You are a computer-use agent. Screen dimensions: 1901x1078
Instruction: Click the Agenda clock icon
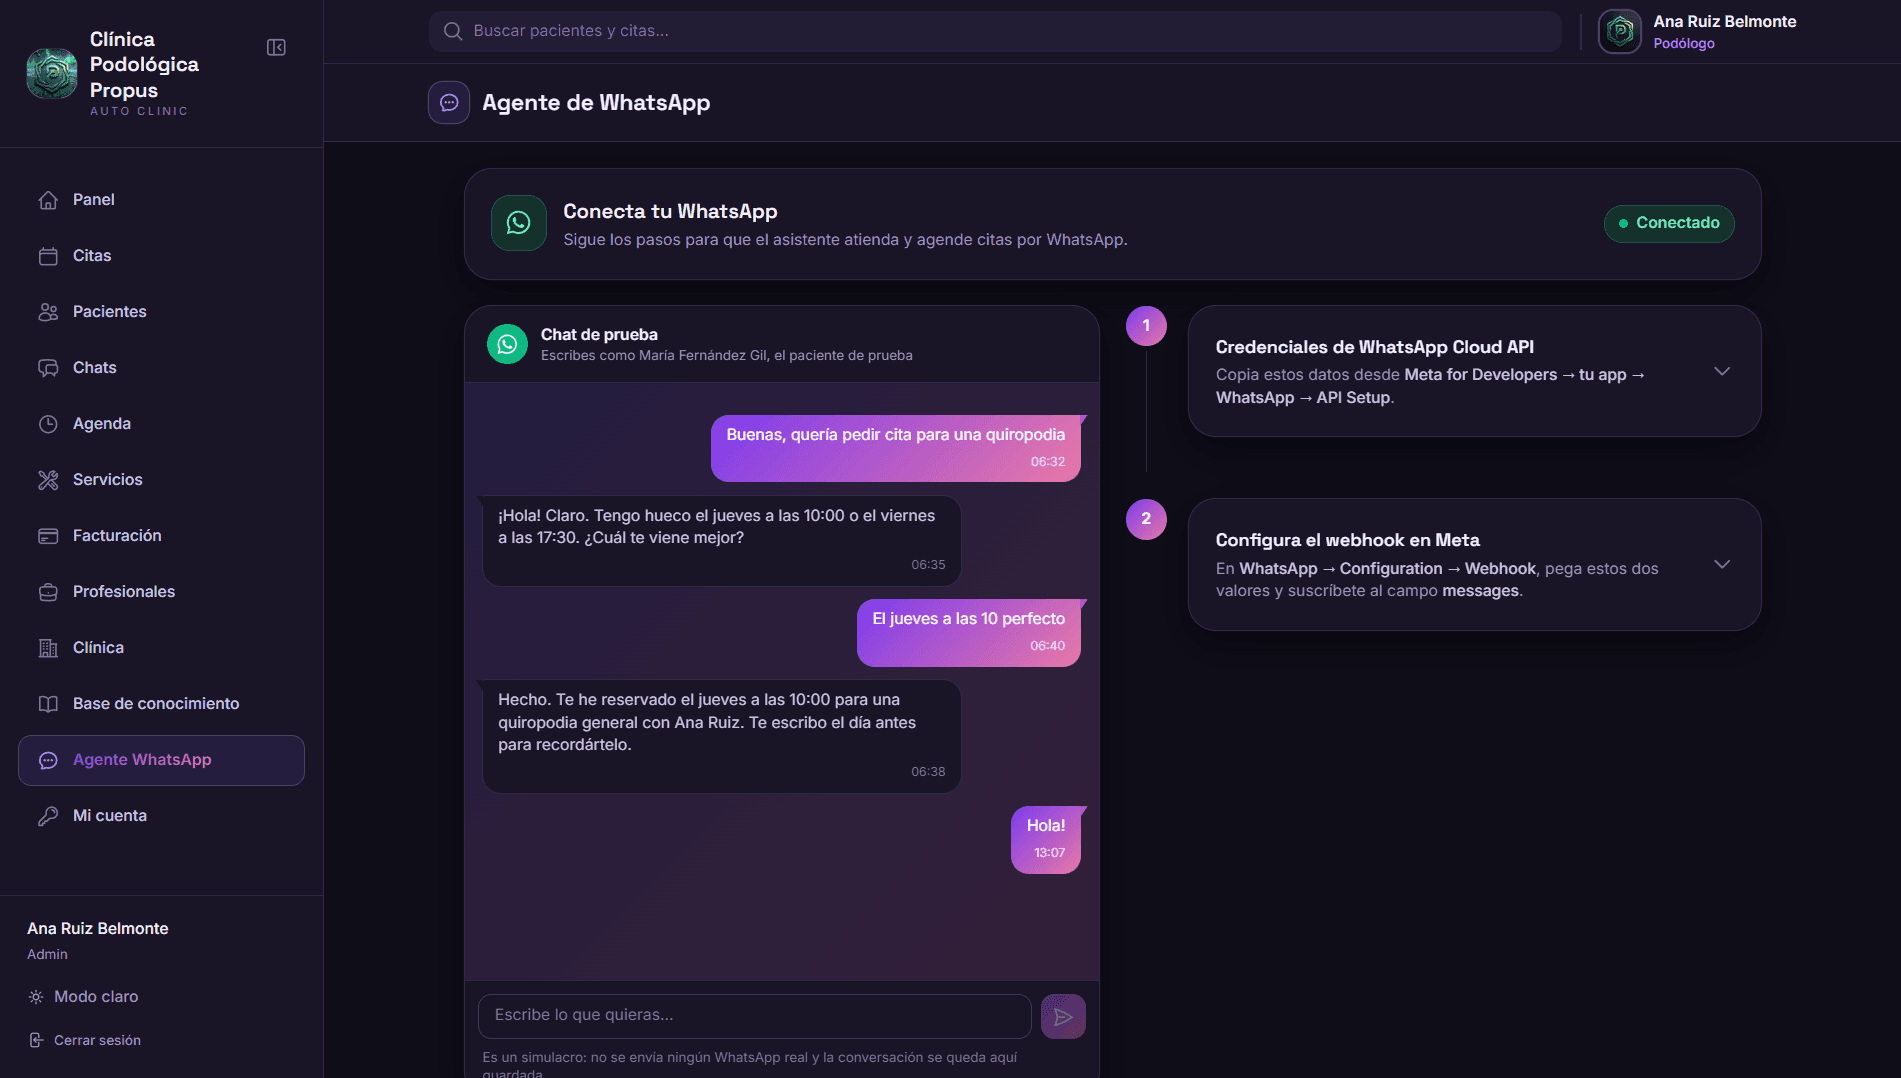tap(48, 424)
